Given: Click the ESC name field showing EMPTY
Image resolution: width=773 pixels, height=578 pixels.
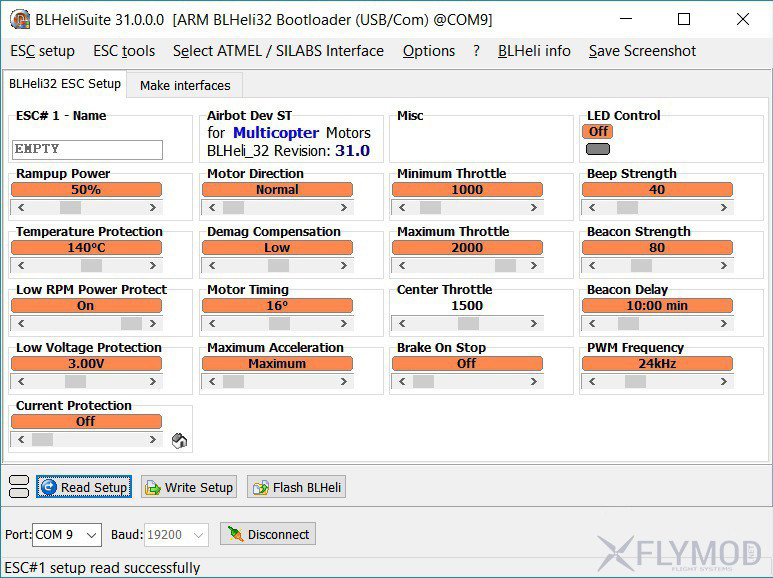Looking at the screenshot, I should click(x=87, y=149).
